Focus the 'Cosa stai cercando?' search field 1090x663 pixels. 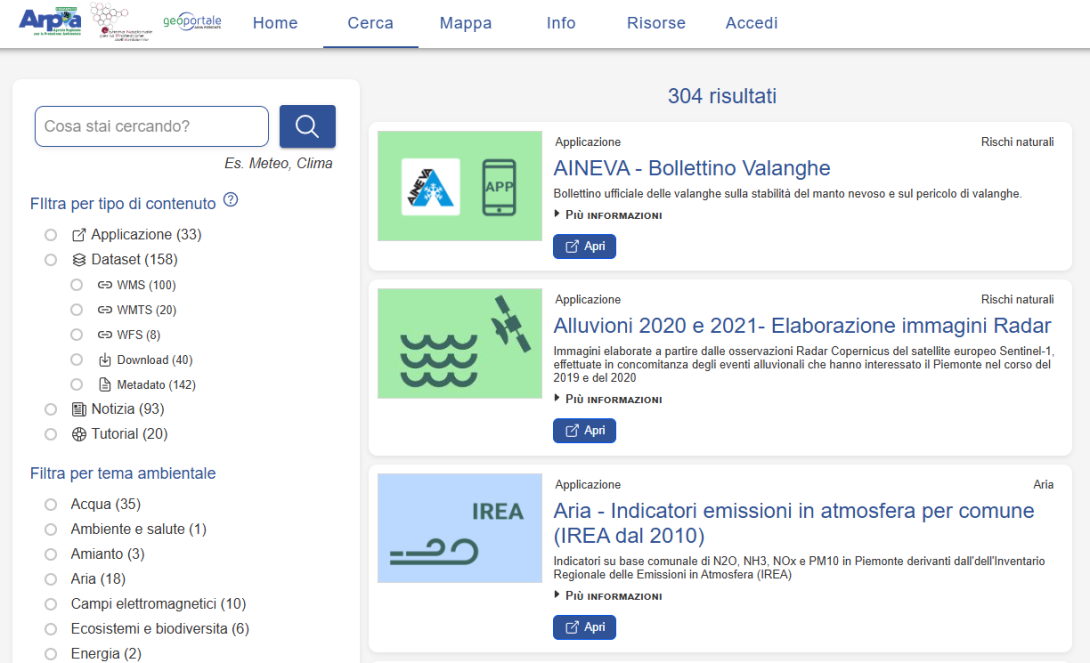(152, 126)
